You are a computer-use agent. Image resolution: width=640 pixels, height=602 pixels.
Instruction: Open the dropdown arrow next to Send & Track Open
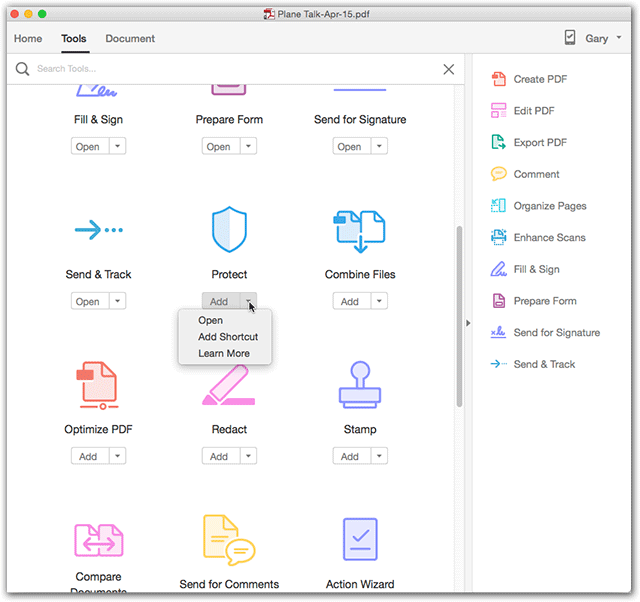(117, 301)
